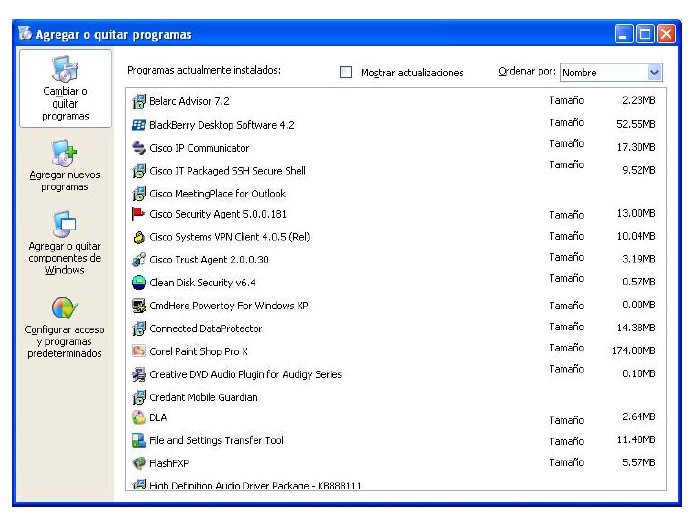The width and height of the screenshot is (693, 517).
Task: Click the Connected DataProtector icon
Action: [139, 328]
